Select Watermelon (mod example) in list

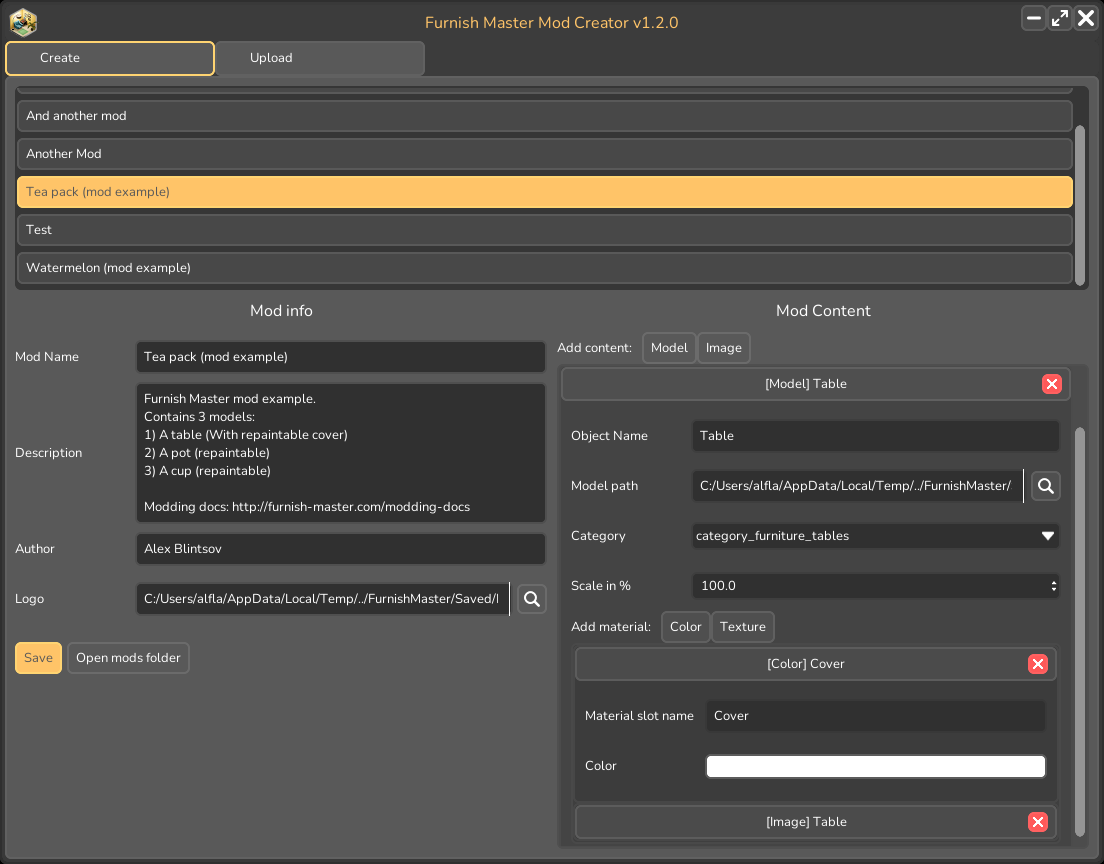tap(544, 268)
